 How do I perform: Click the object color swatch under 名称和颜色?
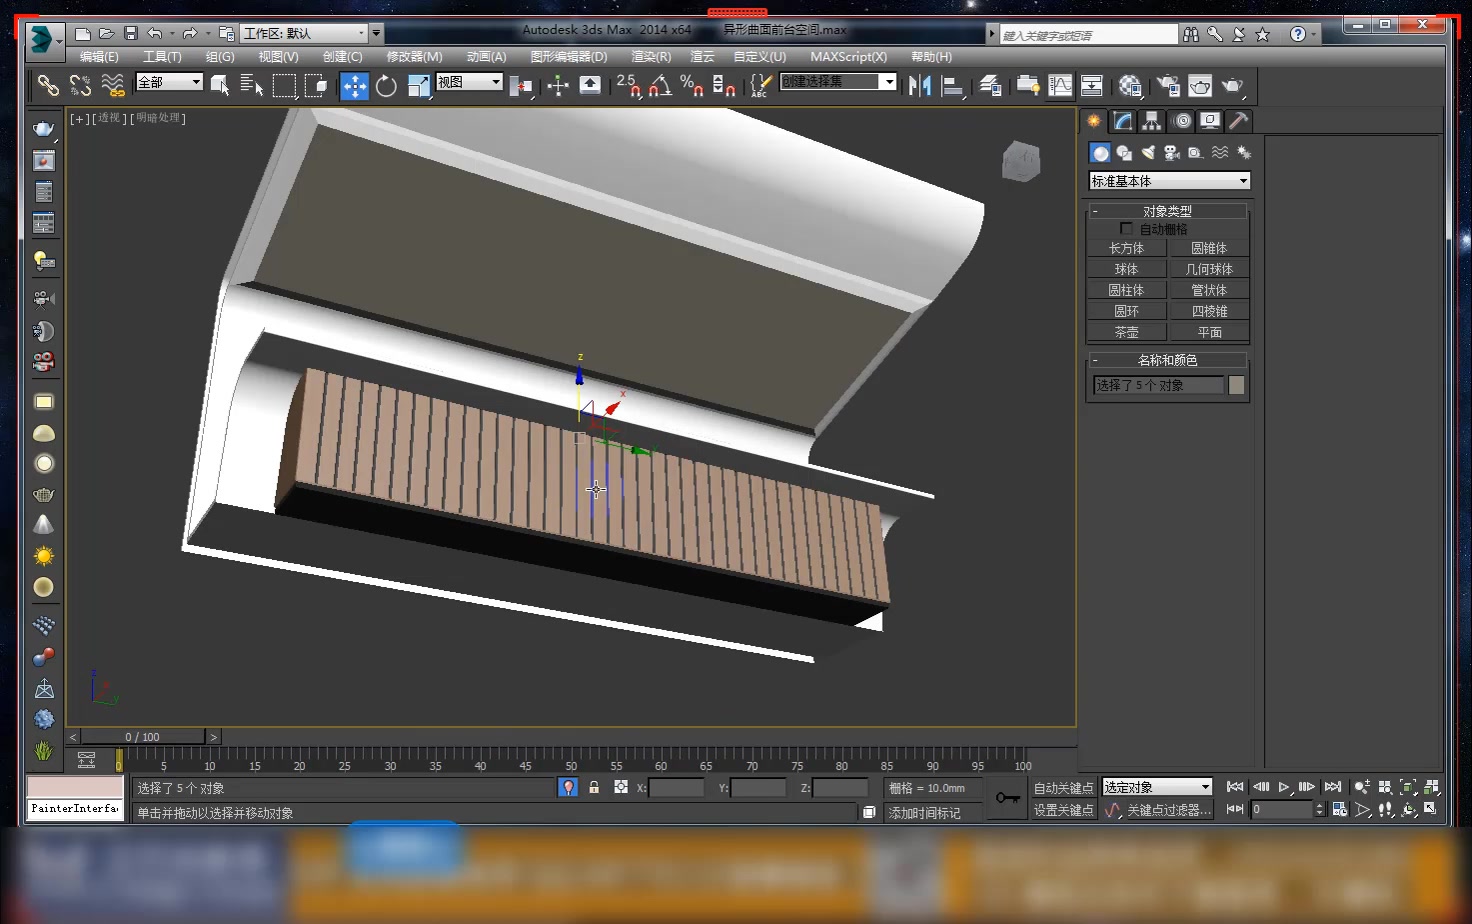click(x=1237, y=384)
